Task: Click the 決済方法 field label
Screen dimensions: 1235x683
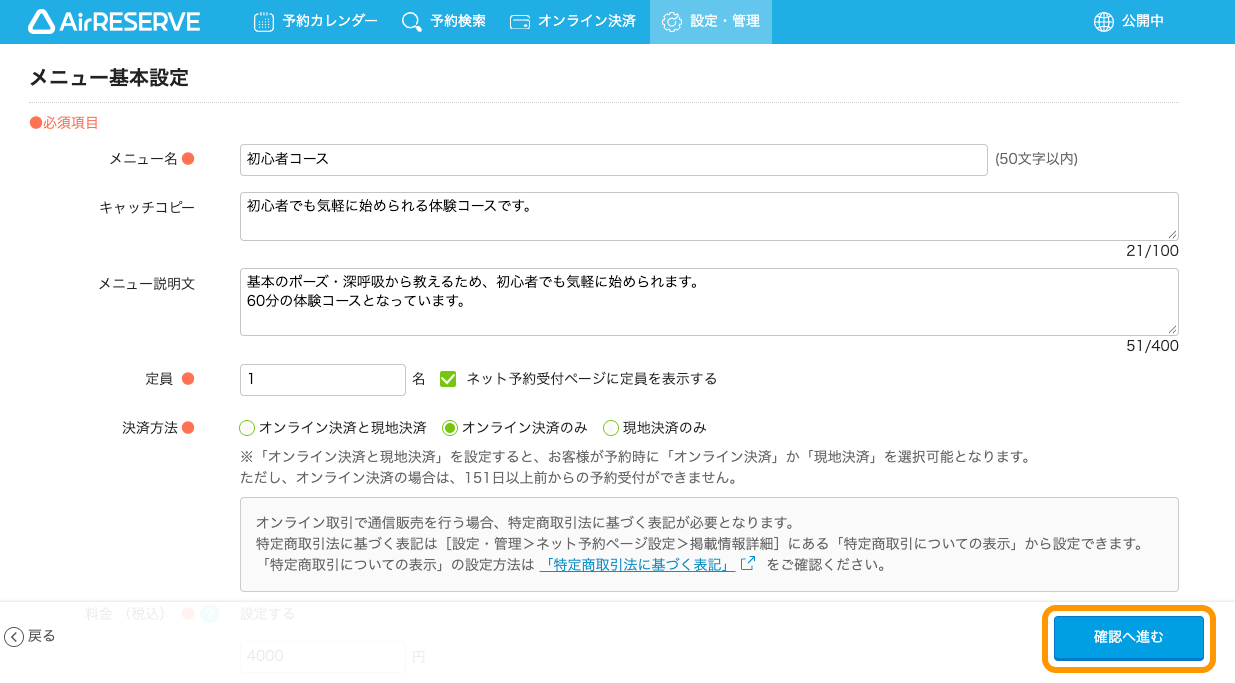Action: pos(150,428)
